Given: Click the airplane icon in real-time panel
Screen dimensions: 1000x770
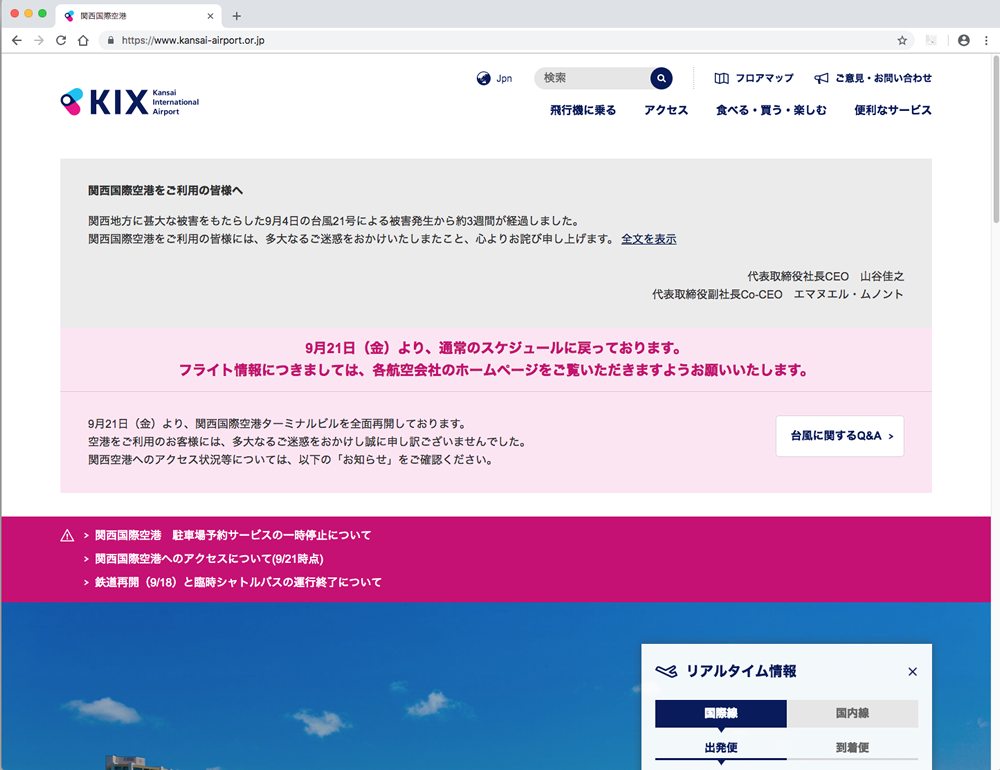Looking at the screenshot, I should pyautogui.click(x=666, y=671).
